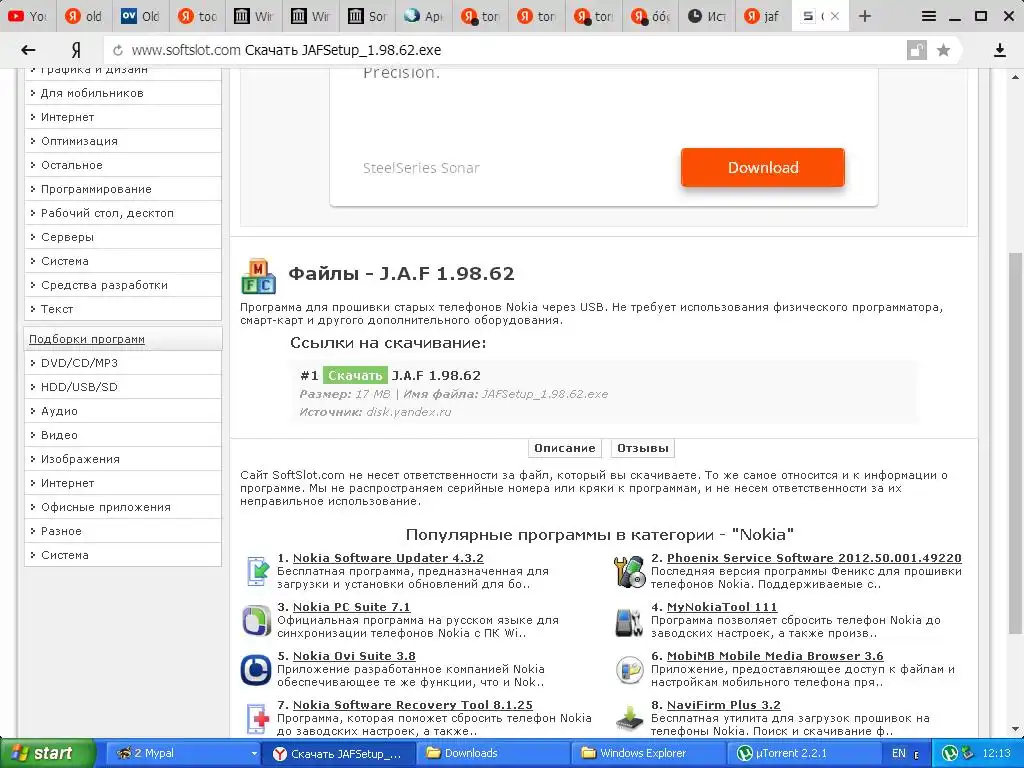Click the Yandex Я home logo
The width and height of the screenshot is (1024, 768).
(x=76, y=50)
